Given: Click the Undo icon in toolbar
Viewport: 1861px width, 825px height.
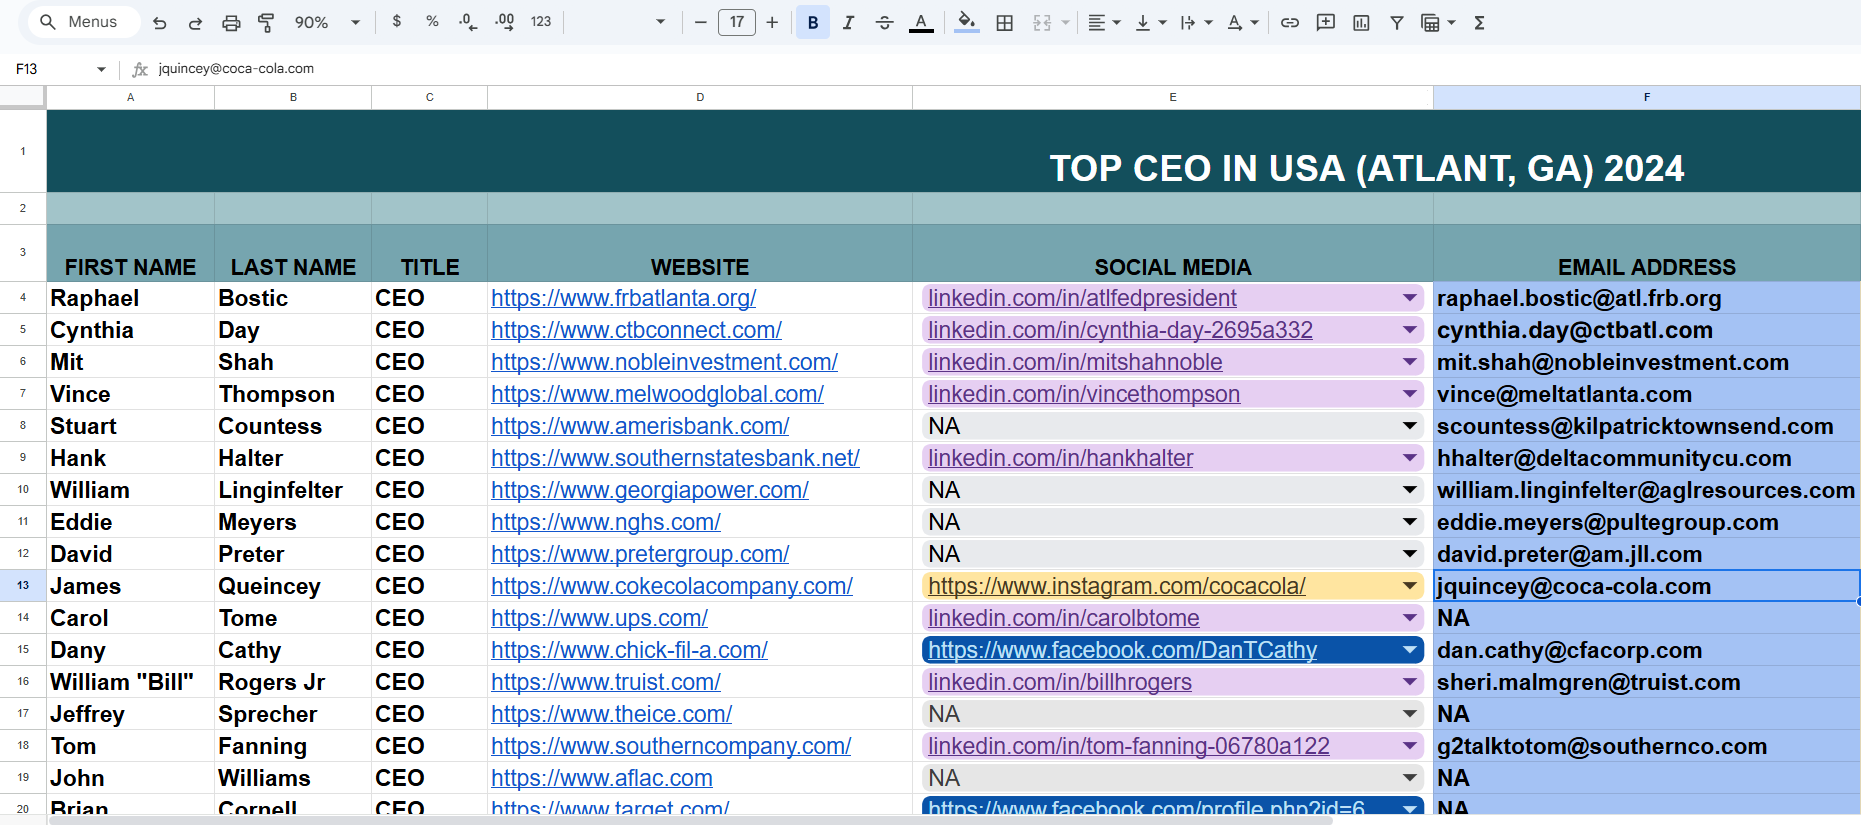Looking at the screenshot, I should pos(160,22).
